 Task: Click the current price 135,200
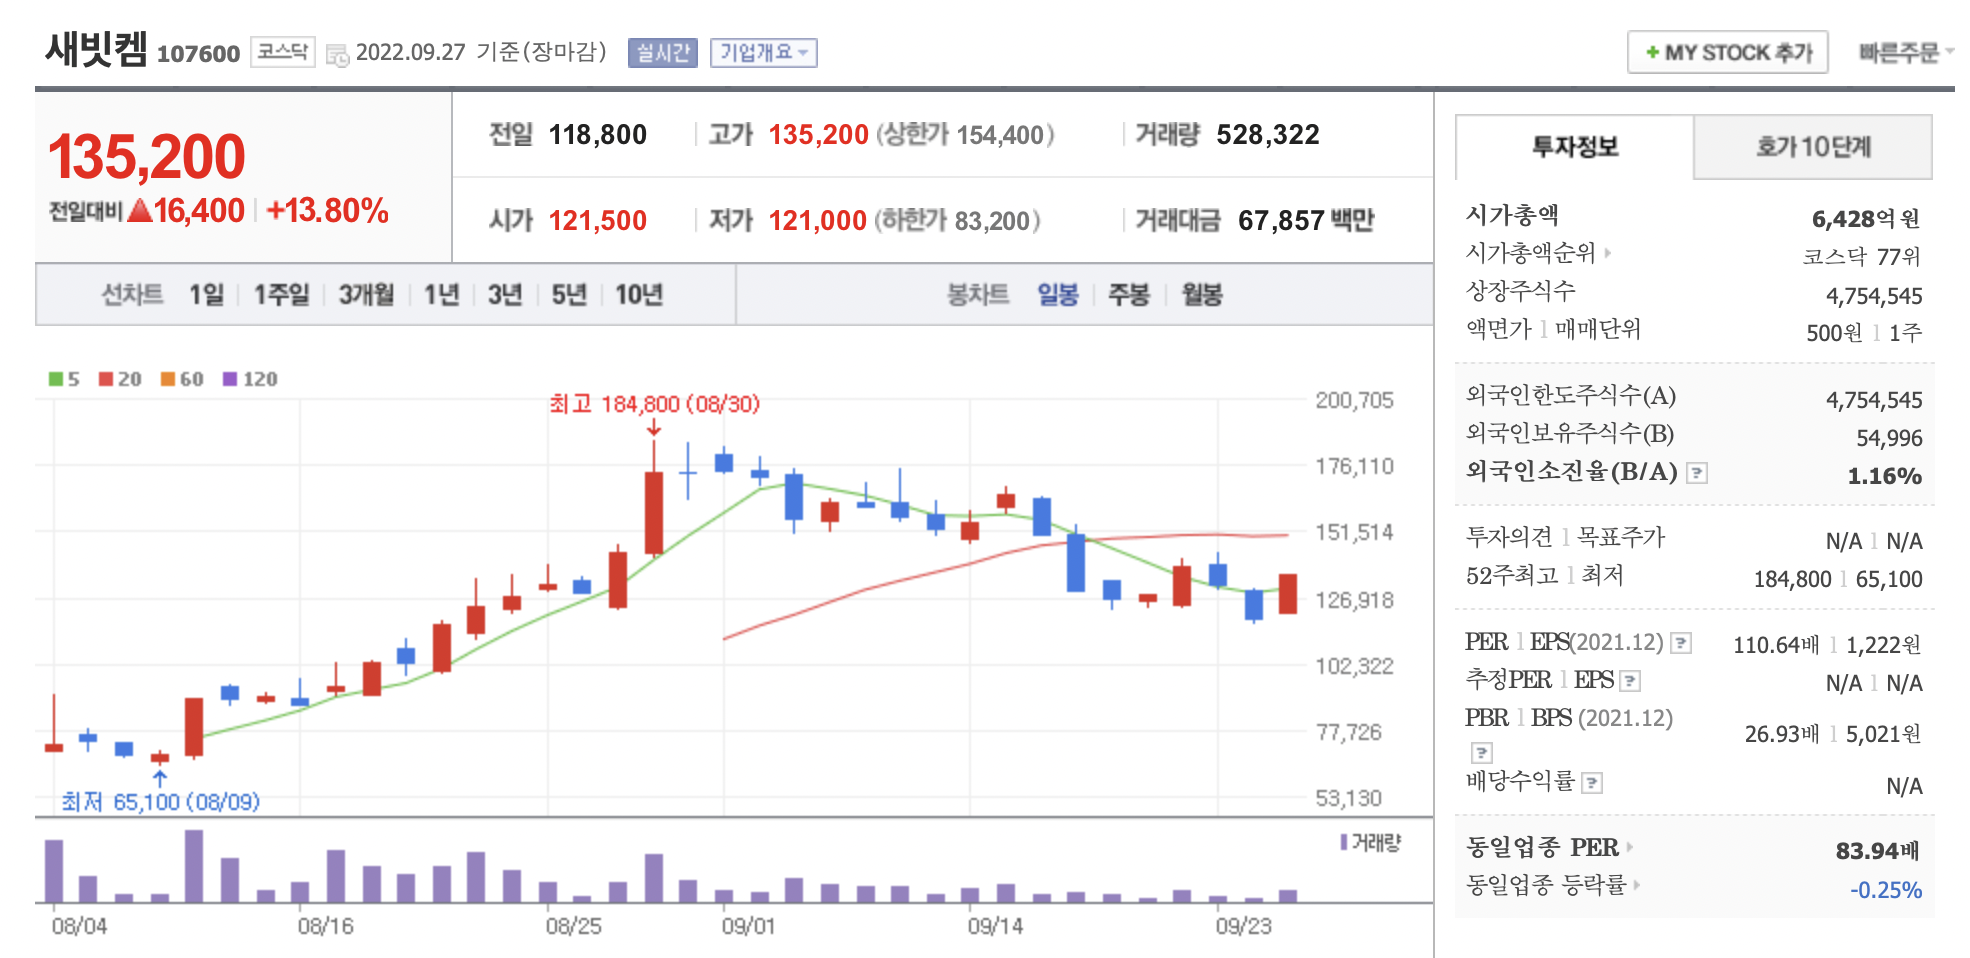click(x=147, y=157)
